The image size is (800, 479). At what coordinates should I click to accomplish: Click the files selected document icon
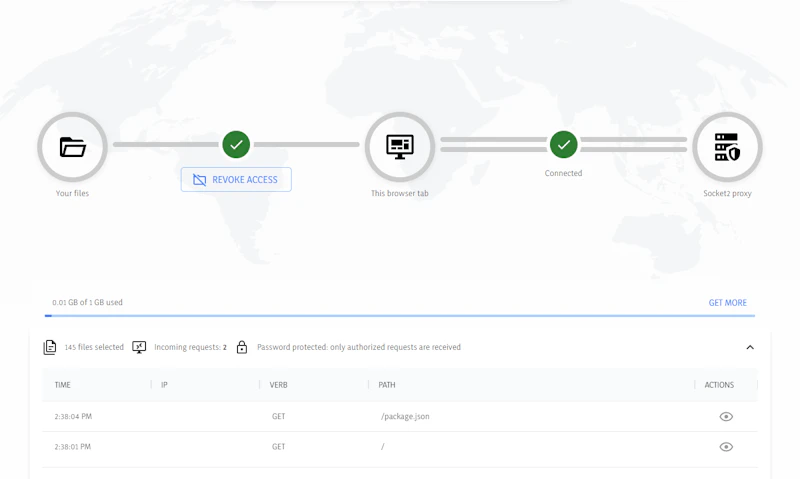pyautogui.click(x=49, y=347)
